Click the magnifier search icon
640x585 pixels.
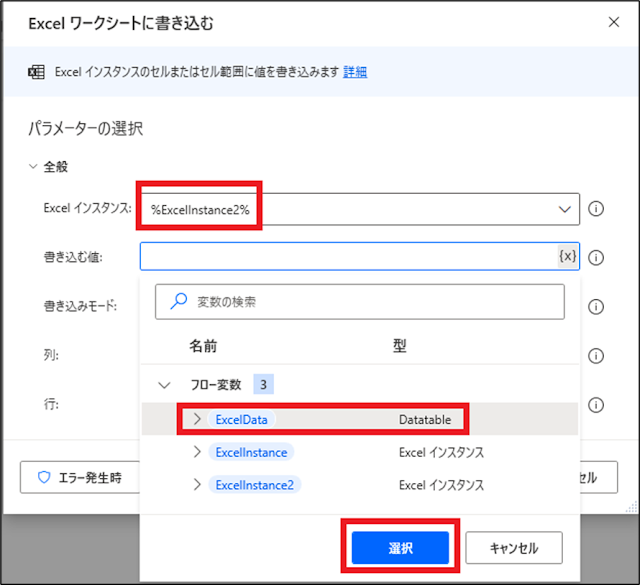(x=178, y=301)
